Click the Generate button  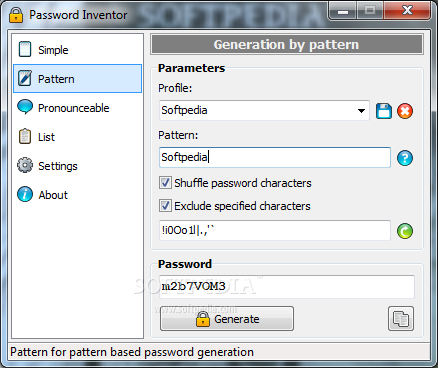tap(227, 319)
